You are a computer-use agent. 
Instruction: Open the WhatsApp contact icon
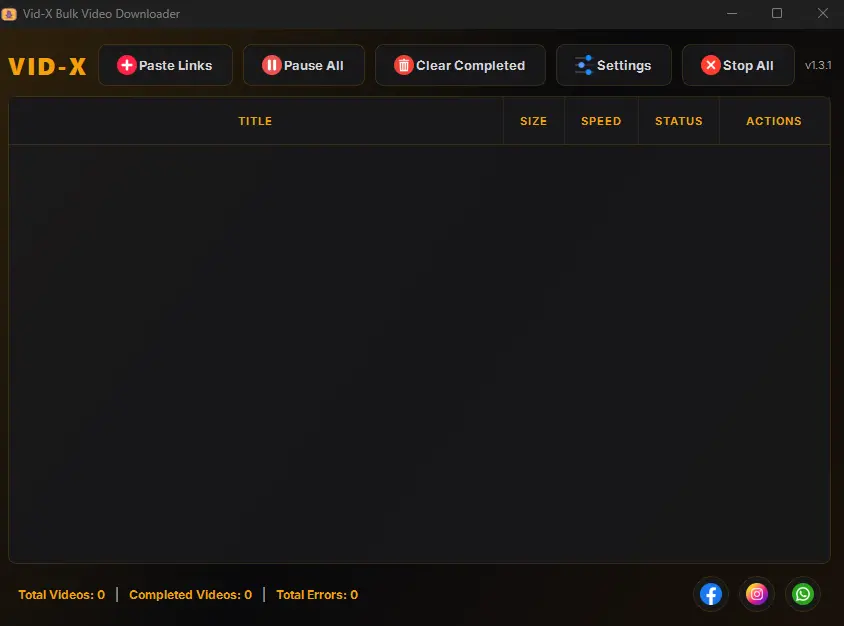coord(803,594)
